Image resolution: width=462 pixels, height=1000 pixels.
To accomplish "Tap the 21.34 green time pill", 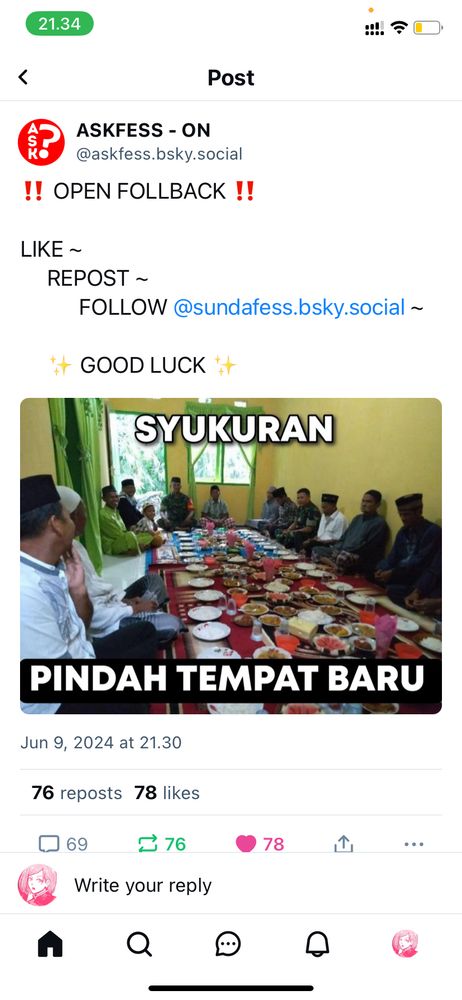I will click(x=59, y=24).
